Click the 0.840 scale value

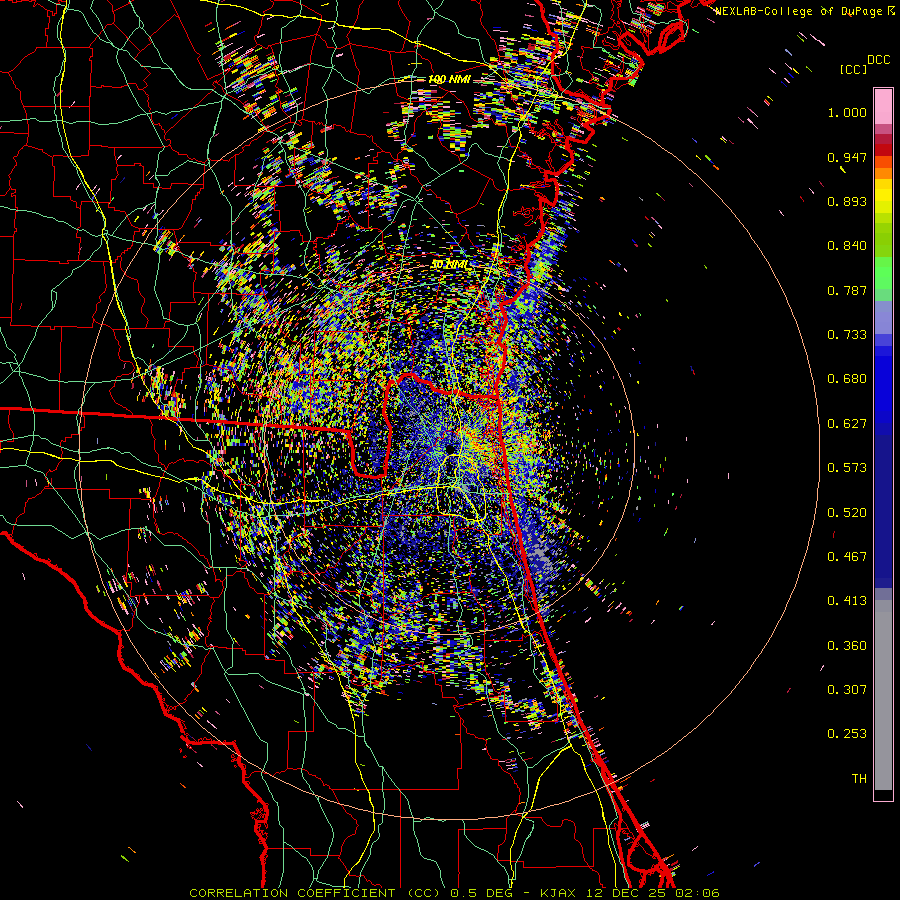click(x=847, y=246)
